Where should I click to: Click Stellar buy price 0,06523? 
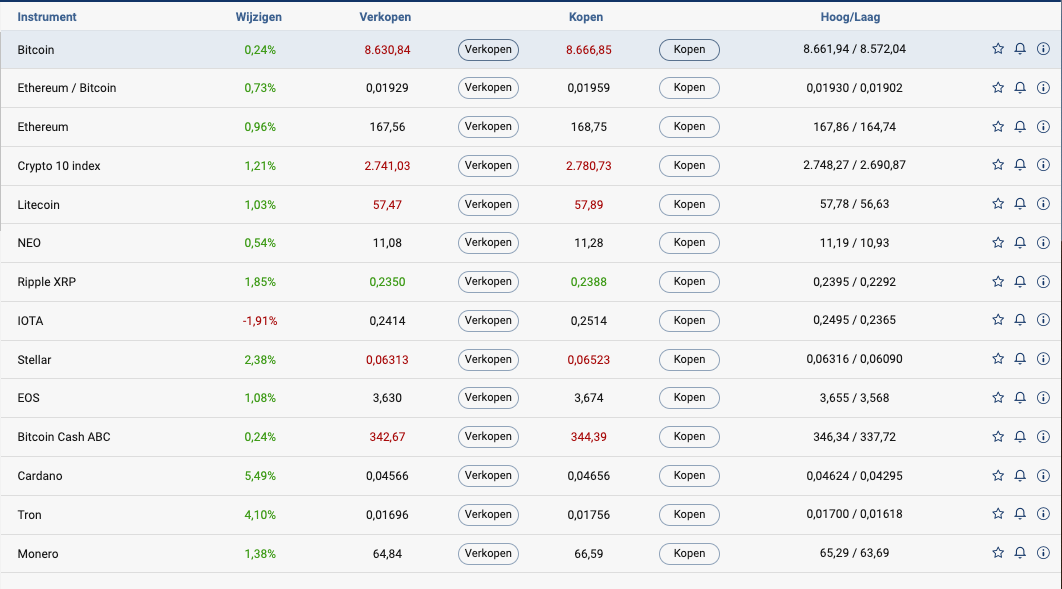pyautogui.click(x=589, y=360)
